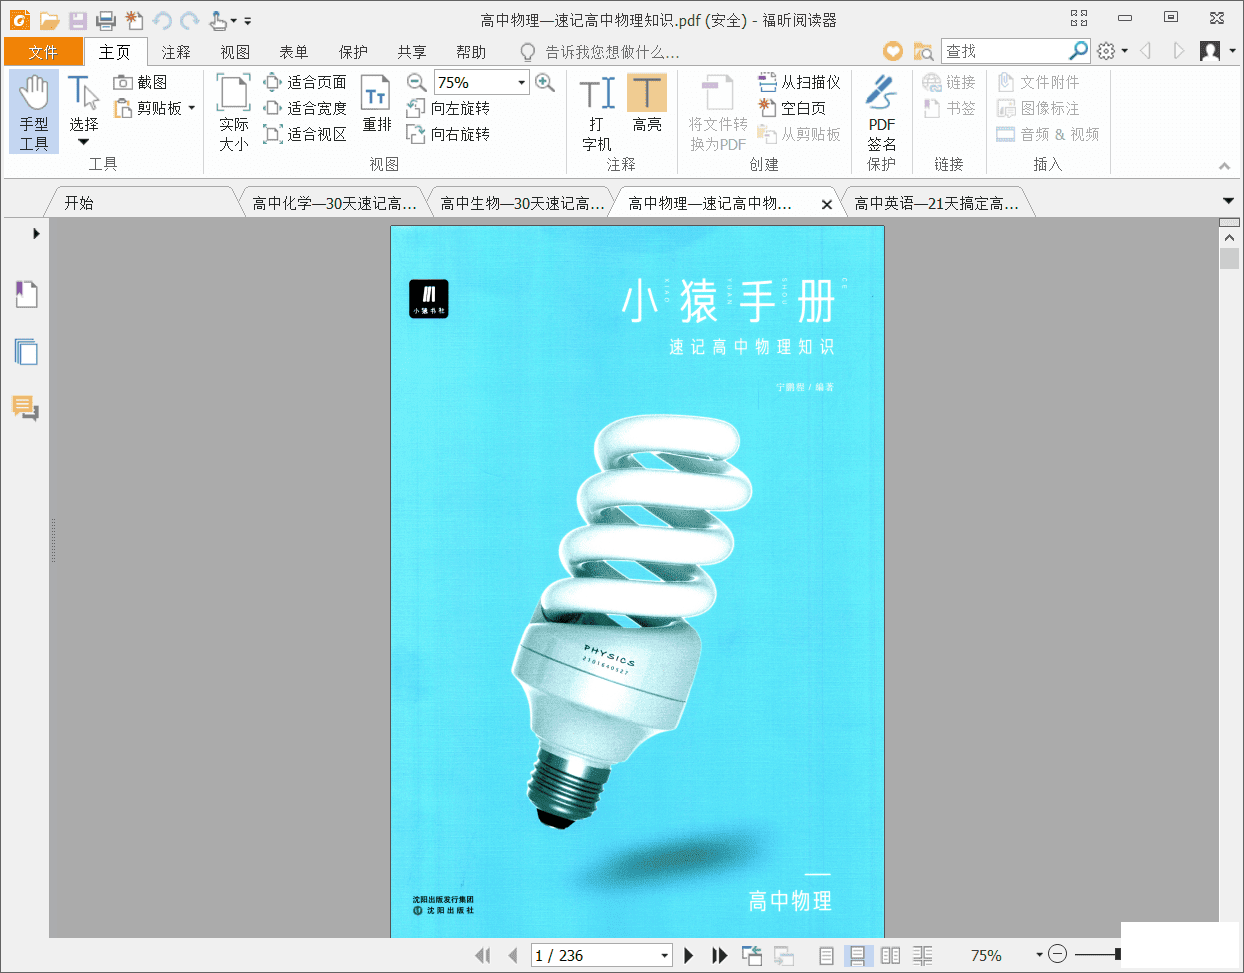Set view to Actual Size (实际大小)

pos(234,111)
